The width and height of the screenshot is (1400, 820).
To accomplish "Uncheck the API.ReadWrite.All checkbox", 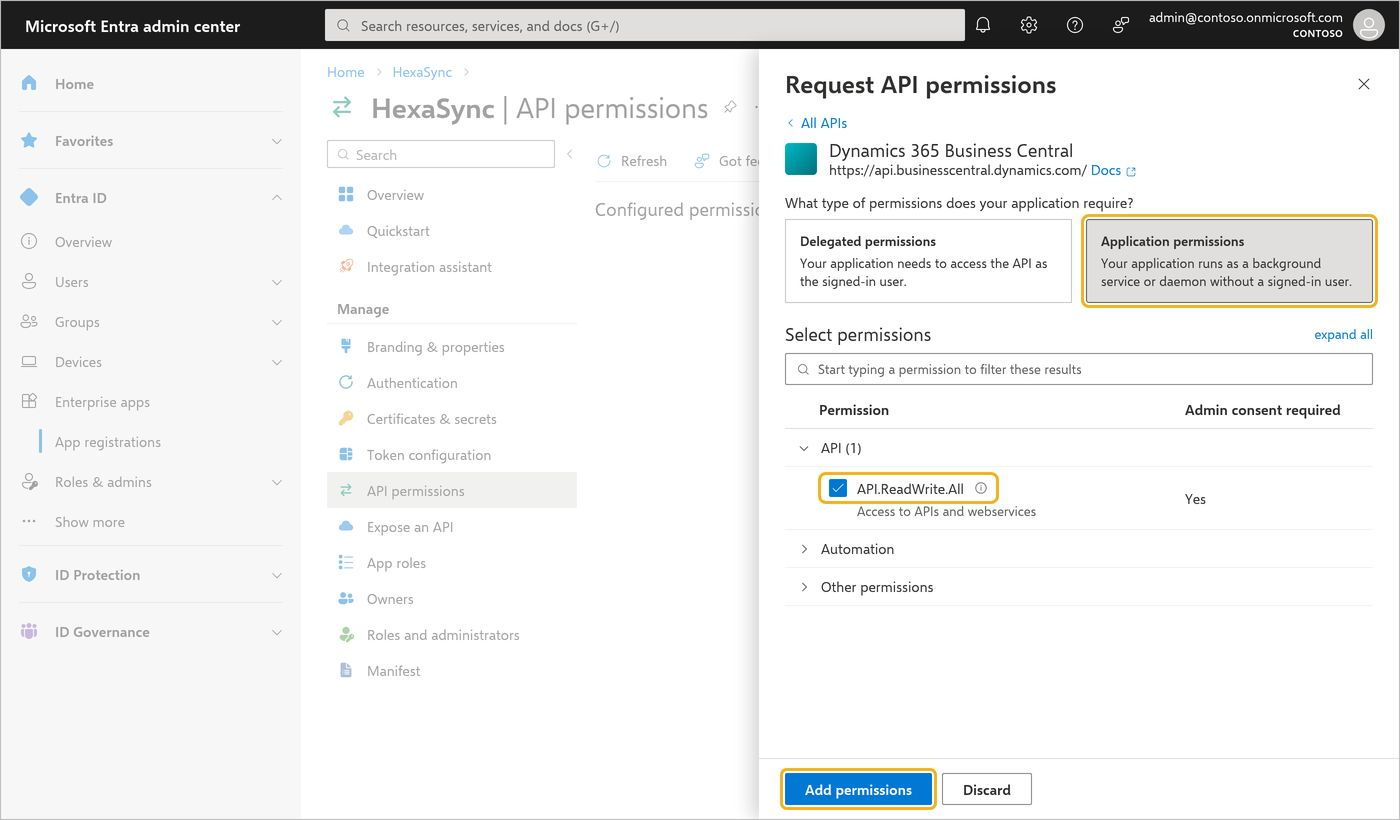I will 838,489.
